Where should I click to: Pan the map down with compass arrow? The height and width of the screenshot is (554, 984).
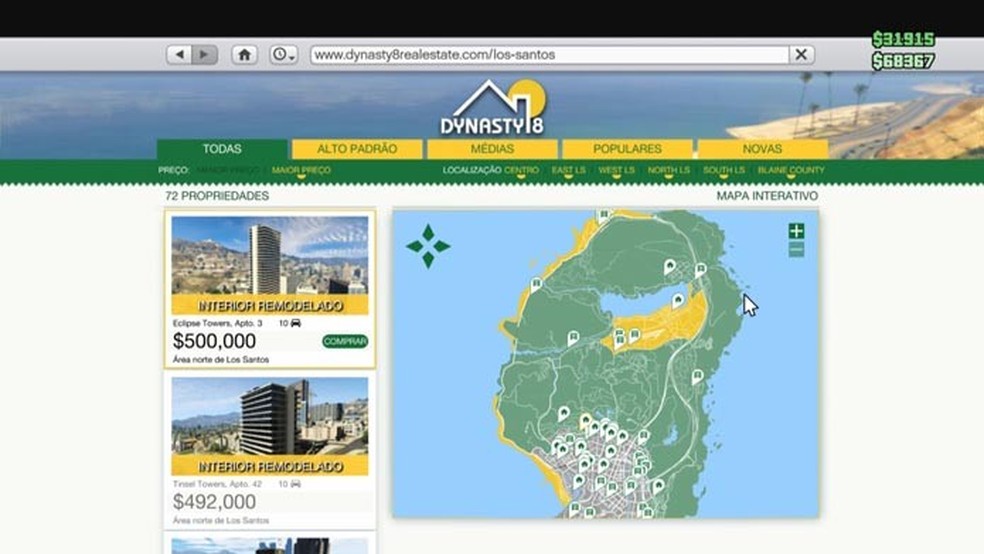(x=429, y=260)
